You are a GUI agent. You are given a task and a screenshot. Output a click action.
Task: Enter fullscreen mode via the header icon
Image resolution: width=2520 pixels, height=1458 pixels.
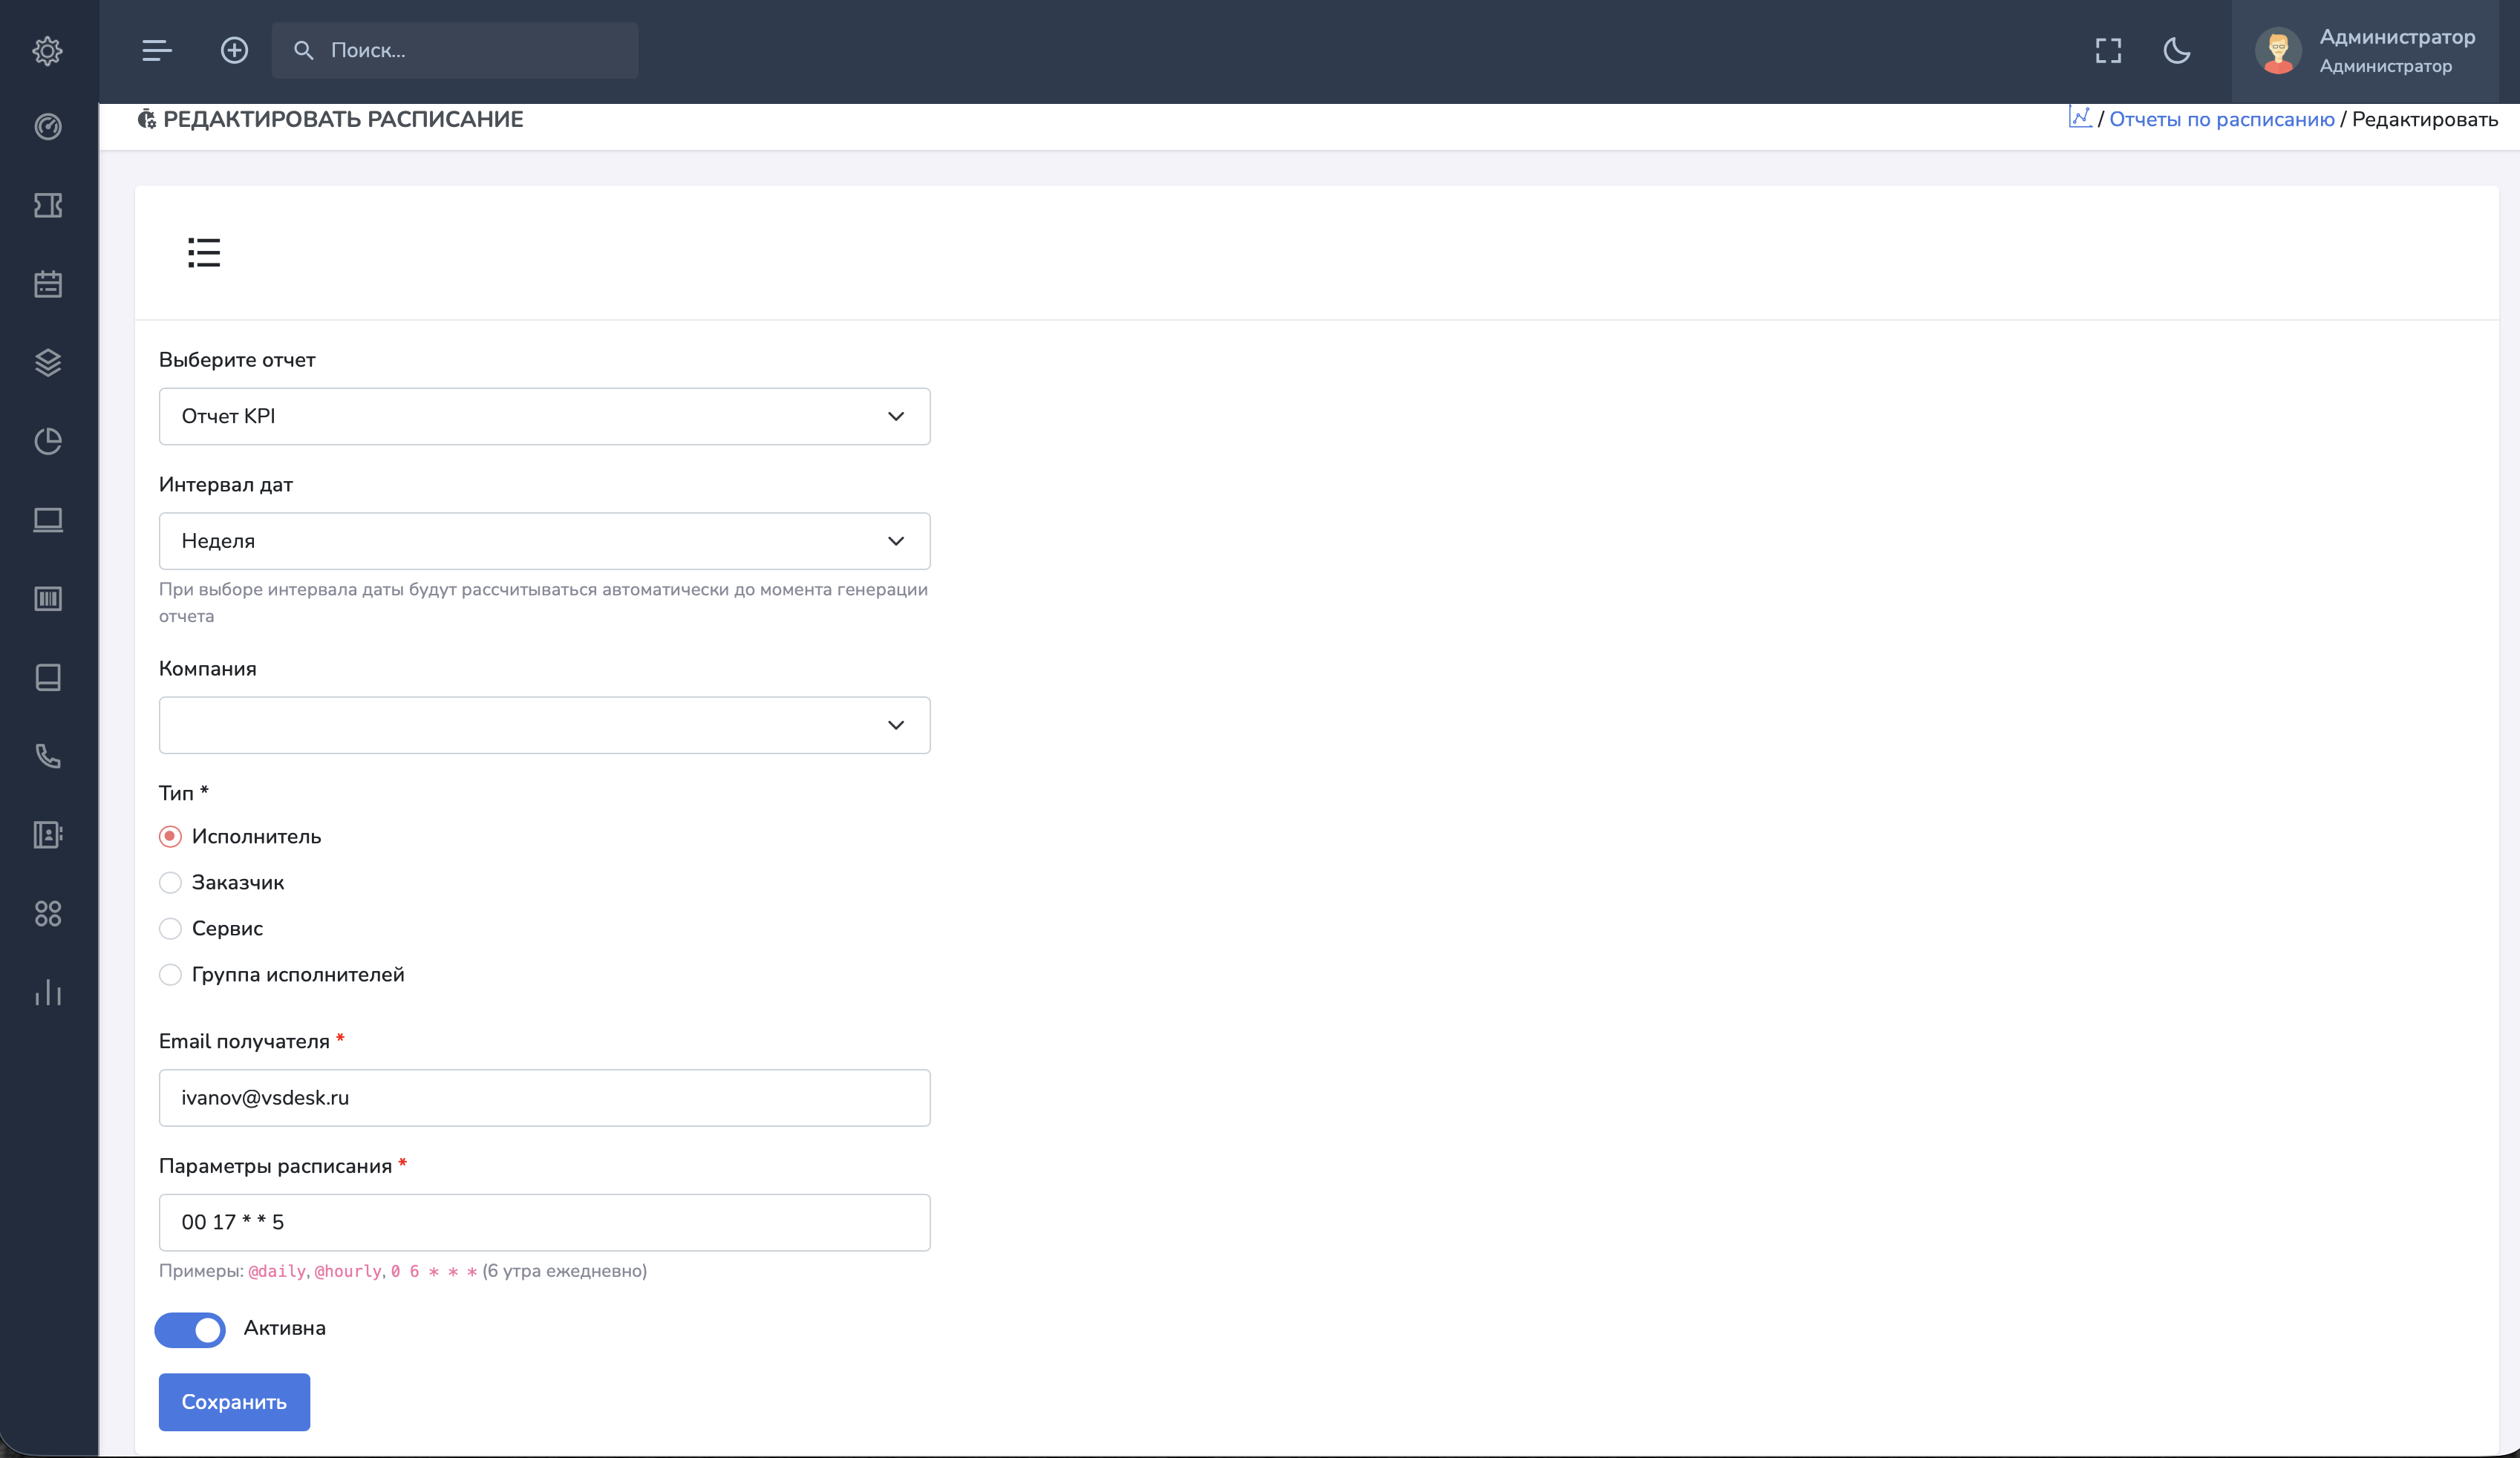tap(2108, 50)
